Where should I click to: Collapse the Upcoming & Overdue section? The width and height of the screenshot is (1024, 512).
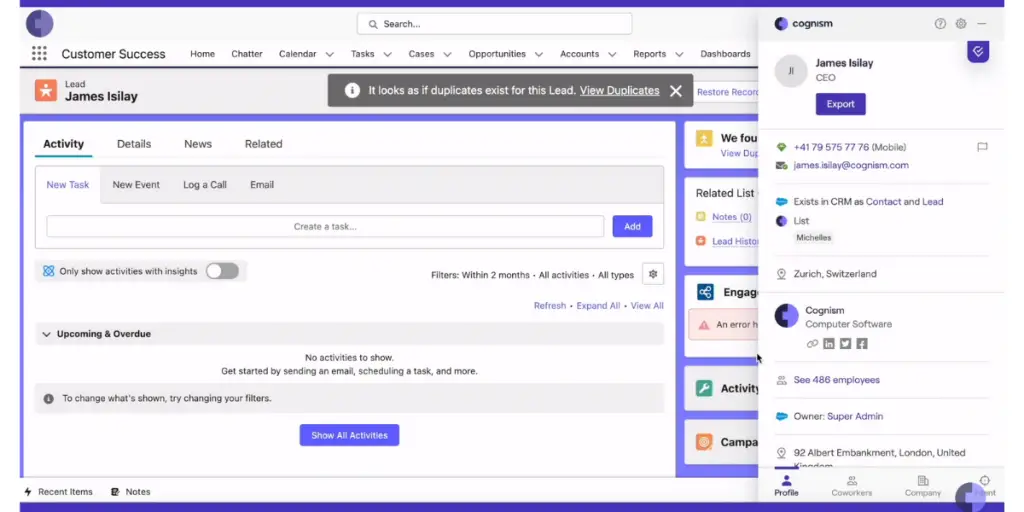[x=46, y=334]
